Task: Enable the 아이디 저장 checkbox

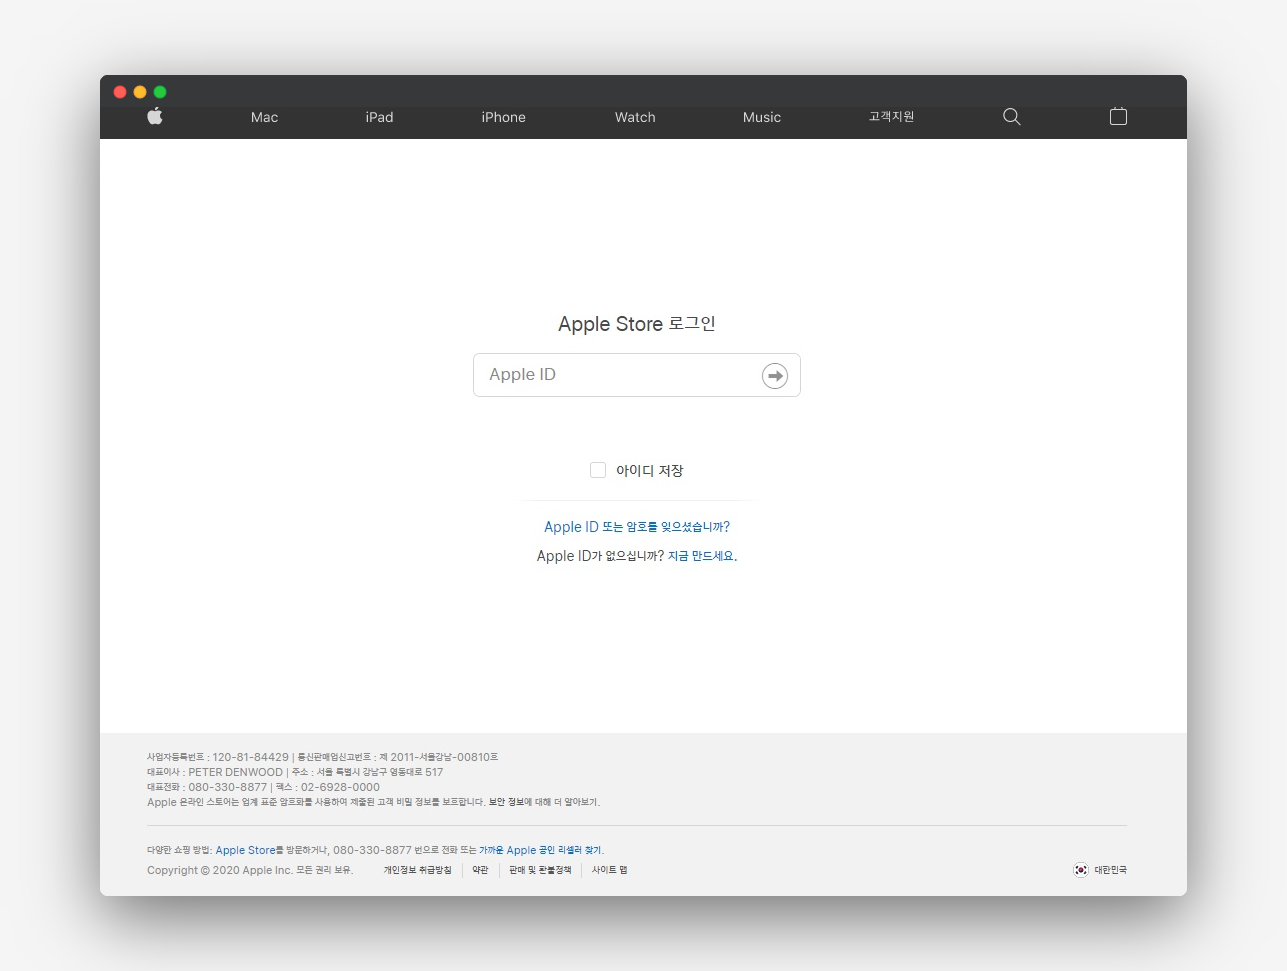Action: pos(598,470)
